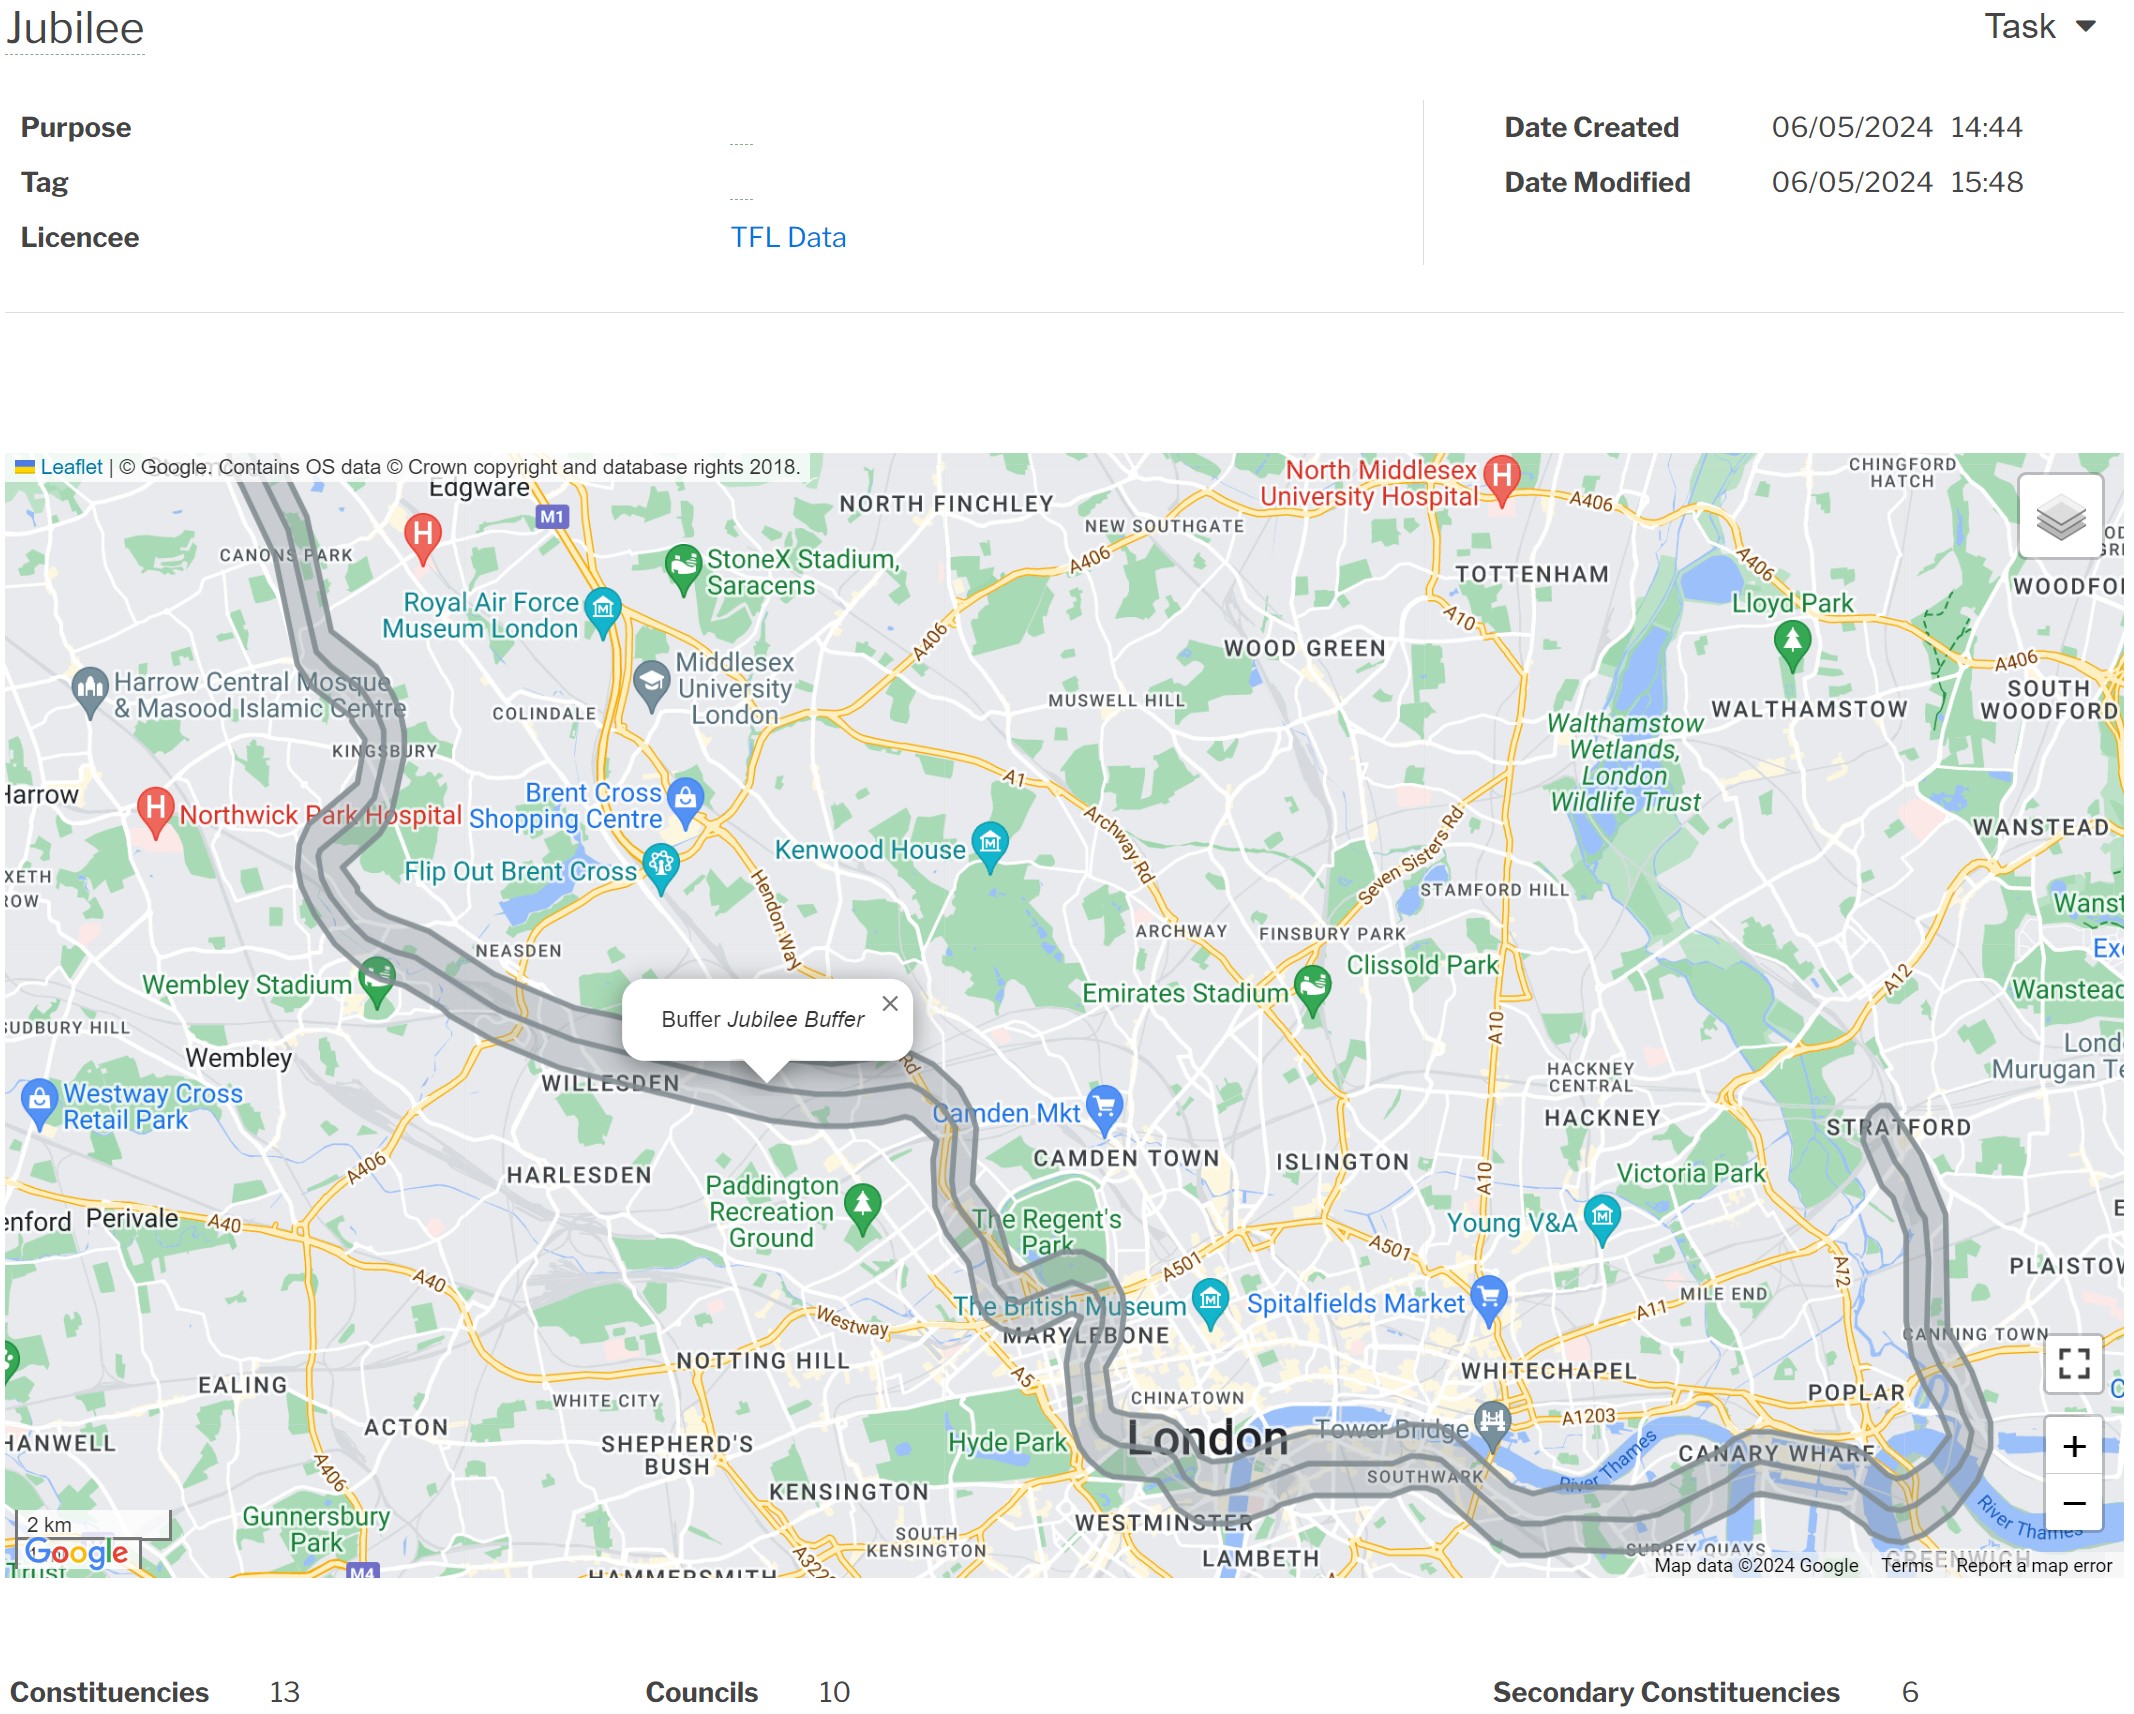Click Date Modified value 15:48
Screen dimensions: 2134x1714
[1986, 183]
